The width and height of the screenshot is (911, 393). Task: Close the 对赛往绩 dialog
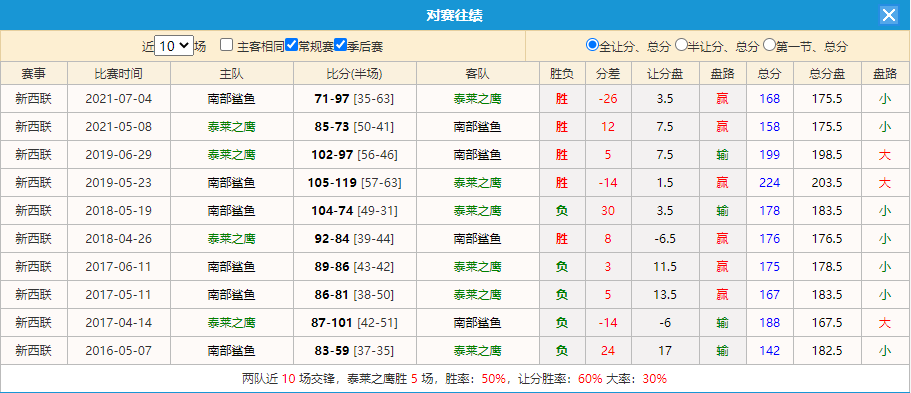coord(888,15)
